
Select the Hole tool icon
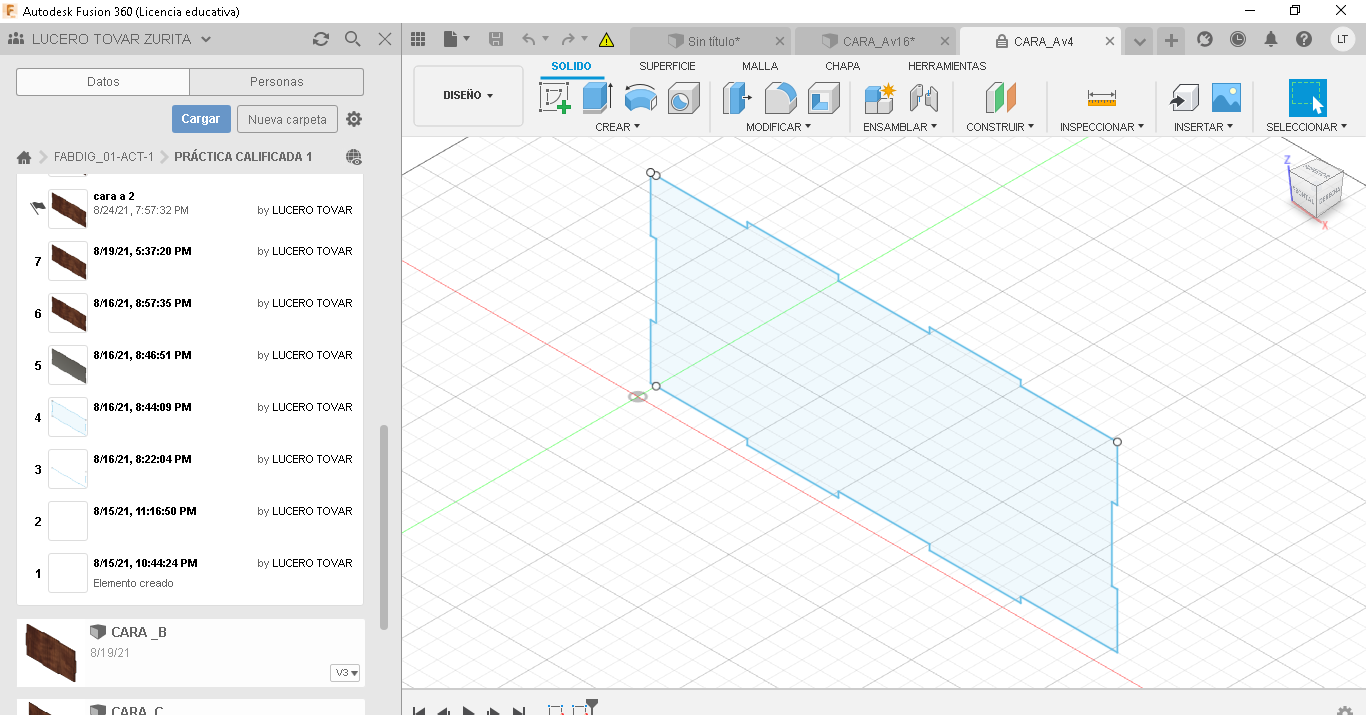tap(683, 98)
